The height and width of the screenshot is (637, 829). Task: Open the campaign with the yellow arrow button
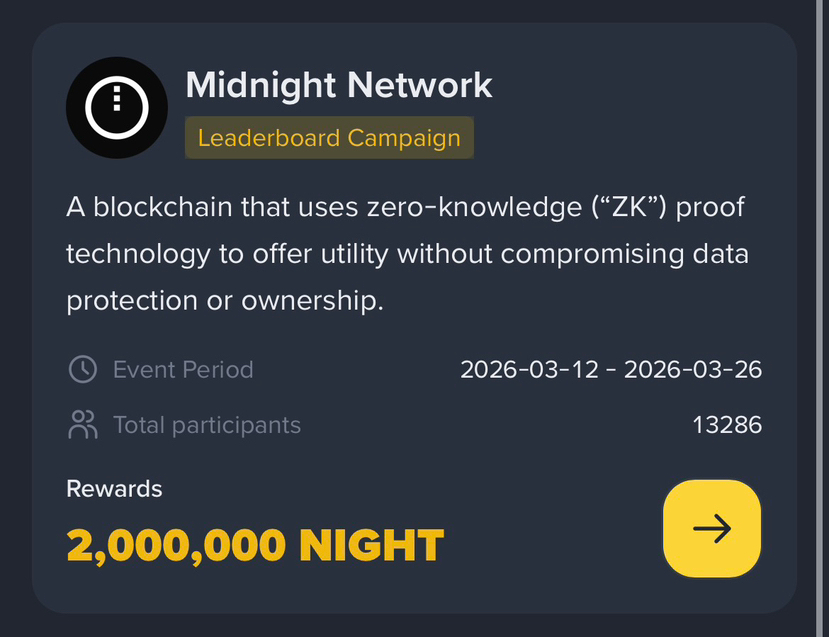[712, 528]
